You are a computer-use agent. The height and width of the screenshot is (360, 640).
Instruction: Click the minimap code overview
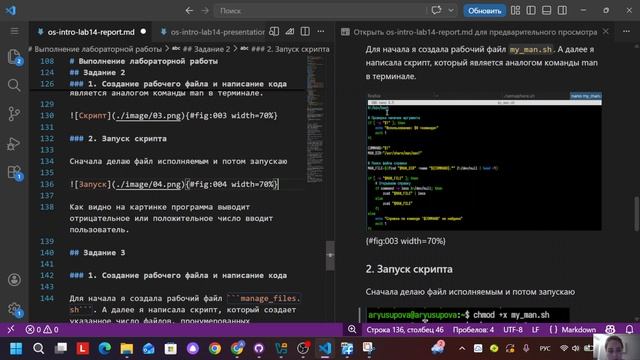[x=315, y=119]
